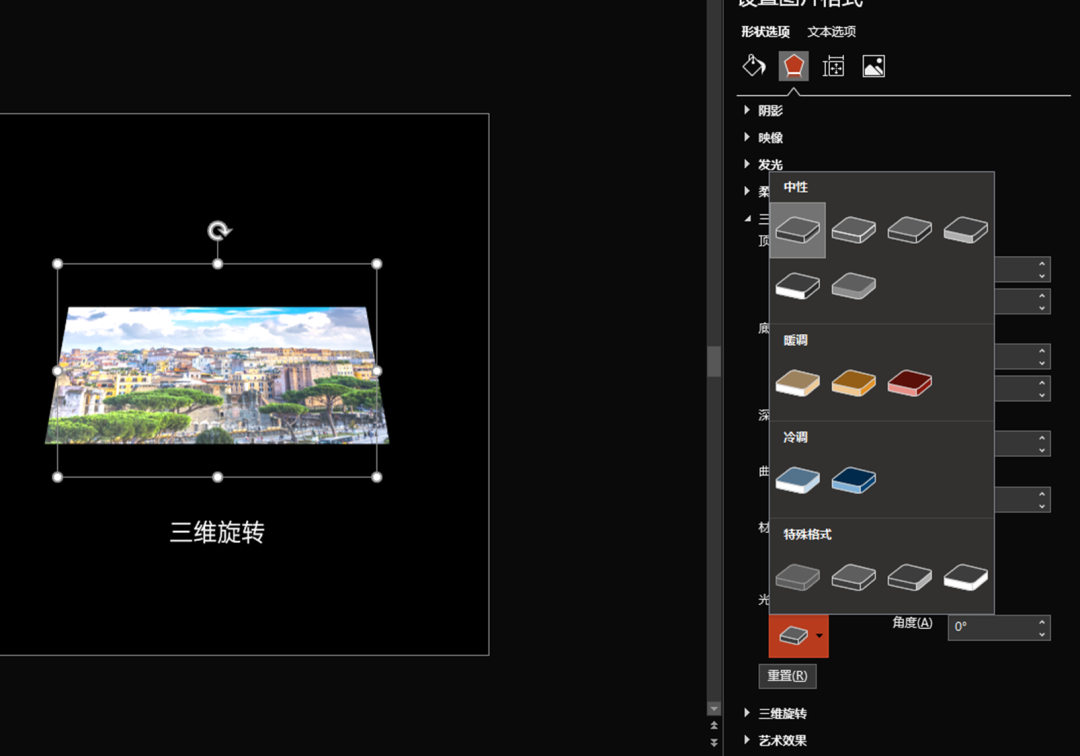Select the highlighted first 中性 lighting preset
Screen dimensions: 1080x756
[798, 230]
